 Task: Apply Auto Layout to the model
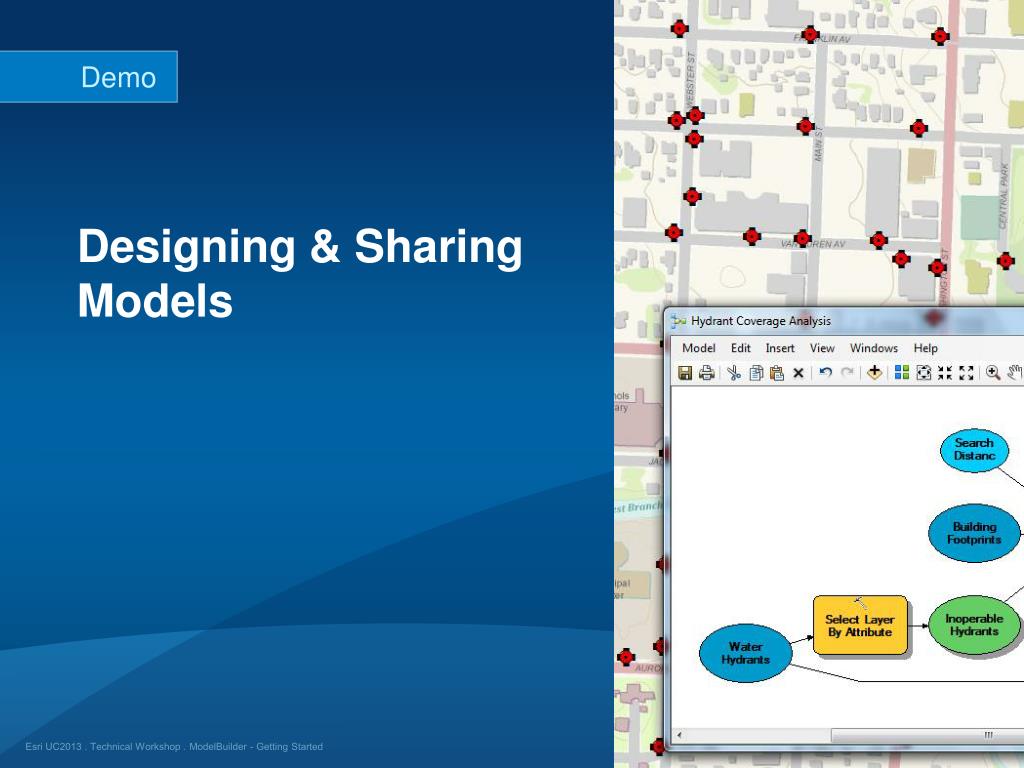pyautogui.click(x=902, y=372)
